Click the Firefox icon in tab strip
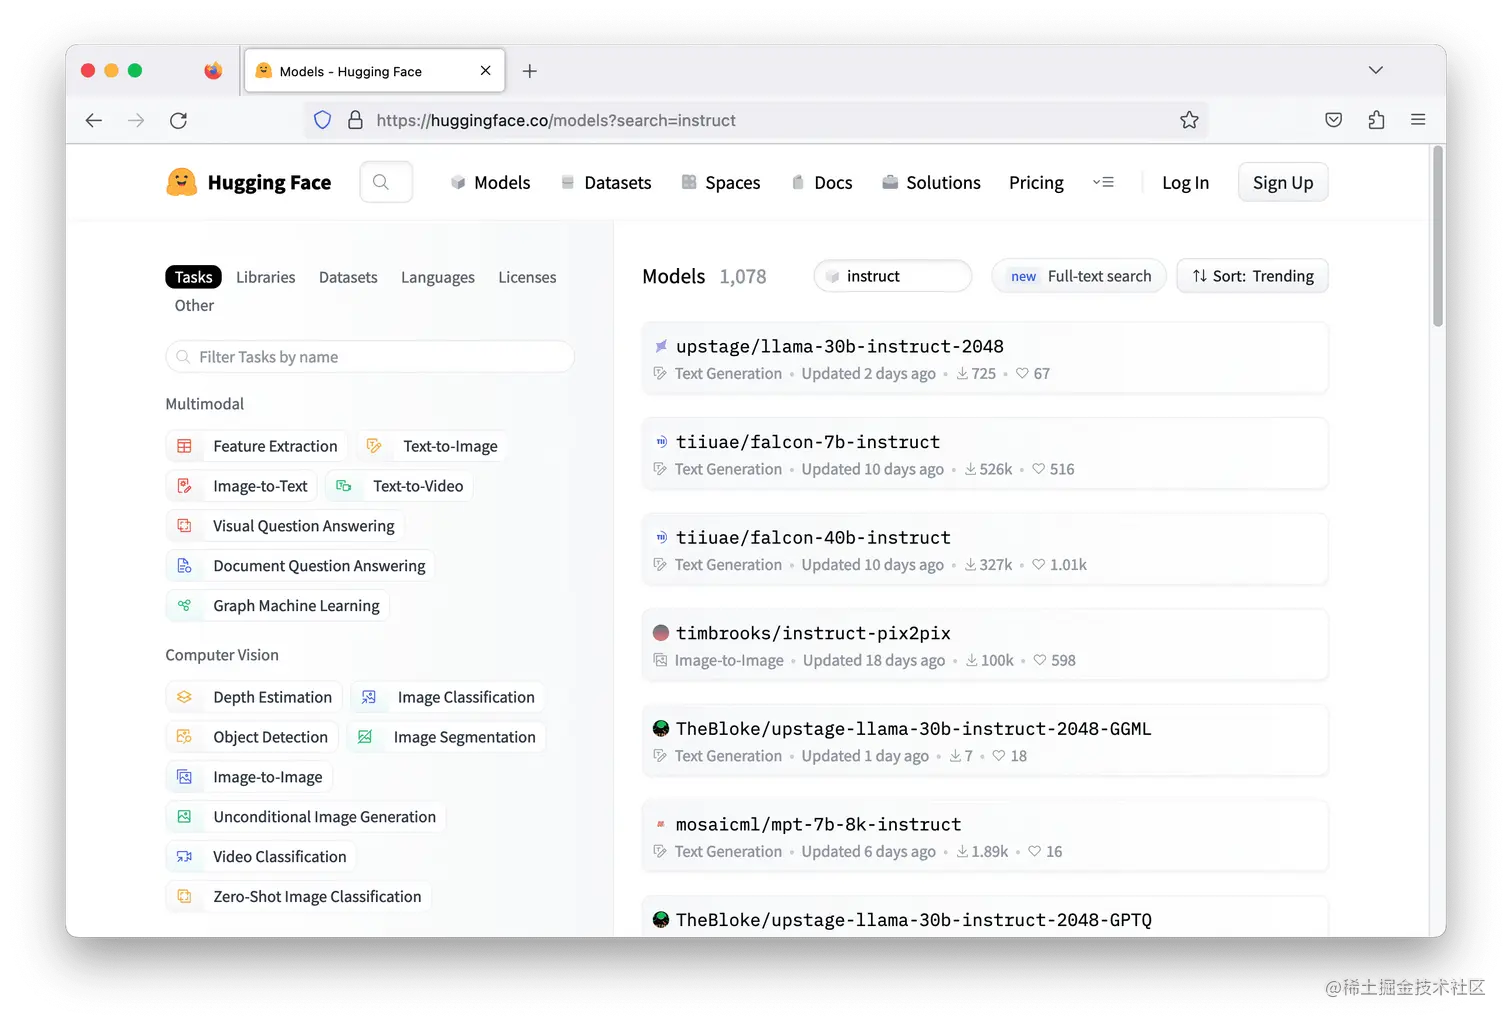This screenshot has height=1024, width=1512. pos(213,70)
